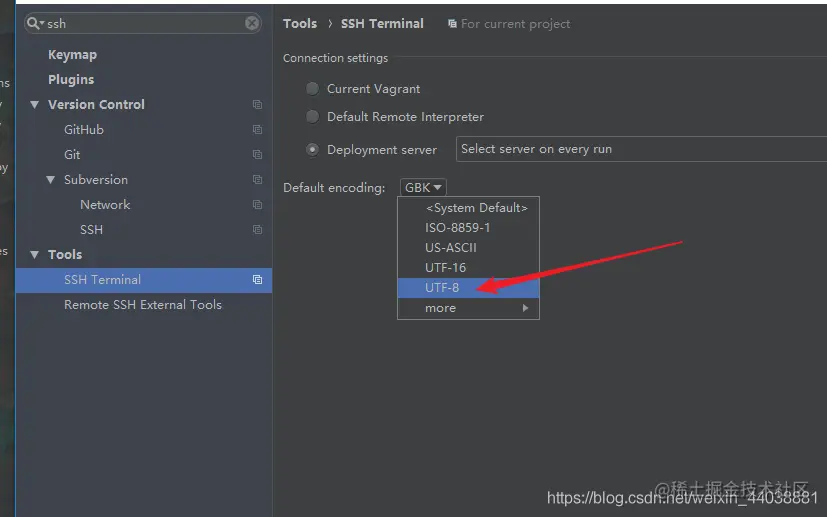Image resolution: width=827 pixels, height=517 pixels.
Task: Select SSH Terminal in settings tree
Action: tap(143, 280)
